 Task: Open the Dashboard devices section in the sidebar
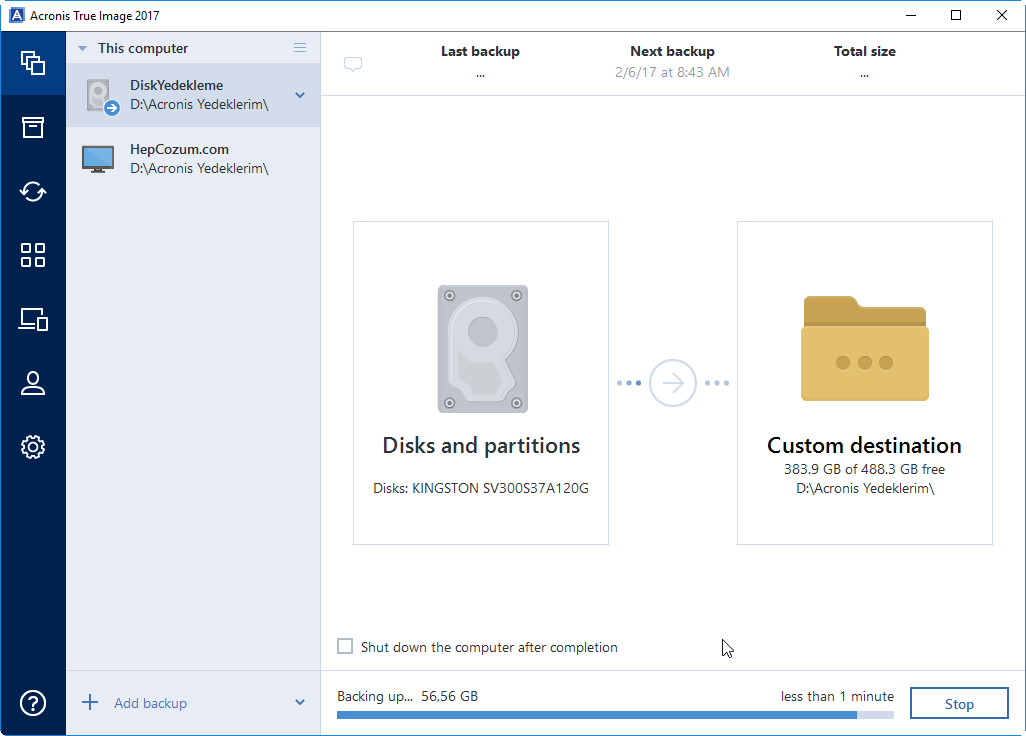(33, 319)
